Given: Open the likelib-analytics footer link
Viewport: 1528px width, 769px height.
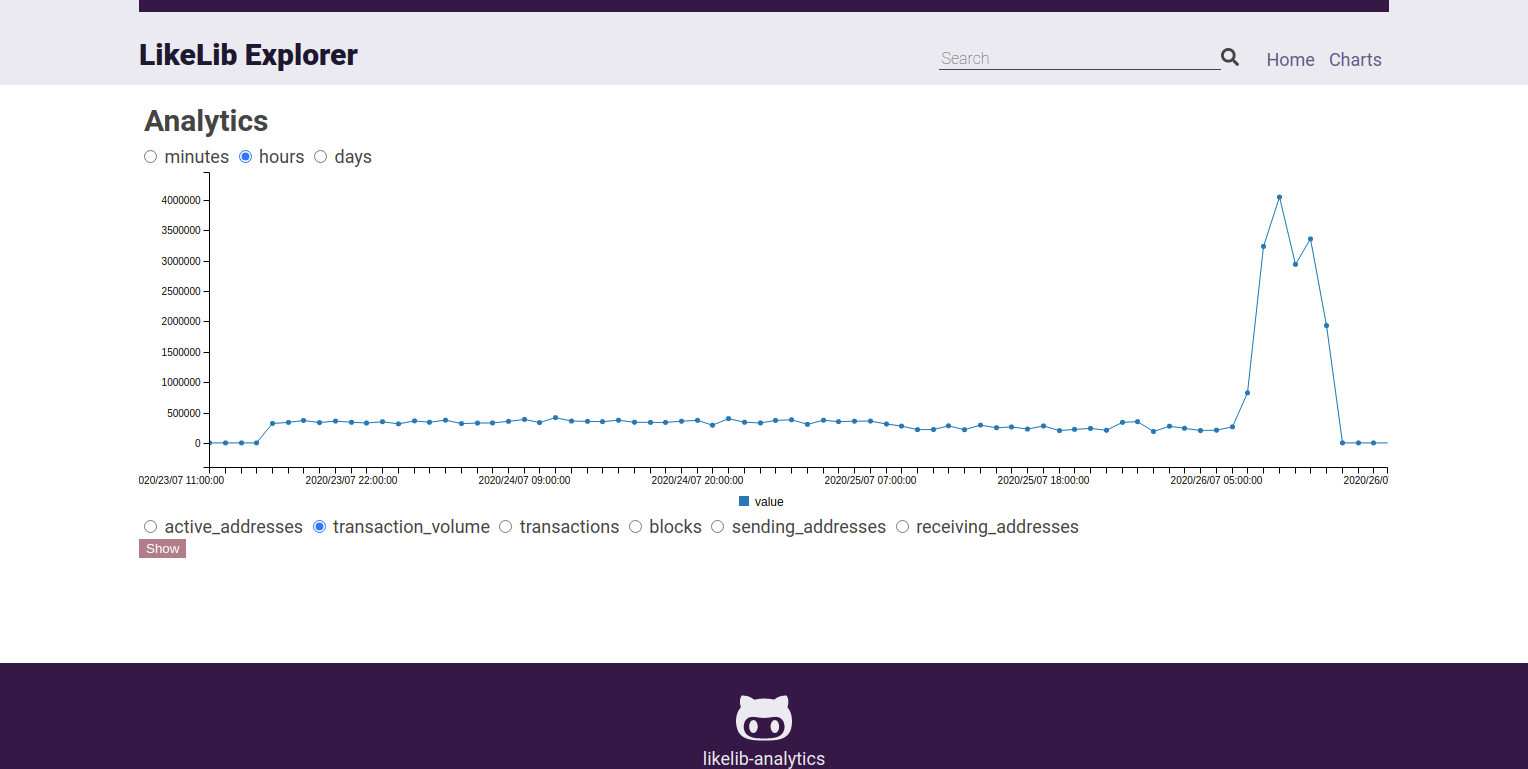Looking at the screenshot, I should [764, 759].
